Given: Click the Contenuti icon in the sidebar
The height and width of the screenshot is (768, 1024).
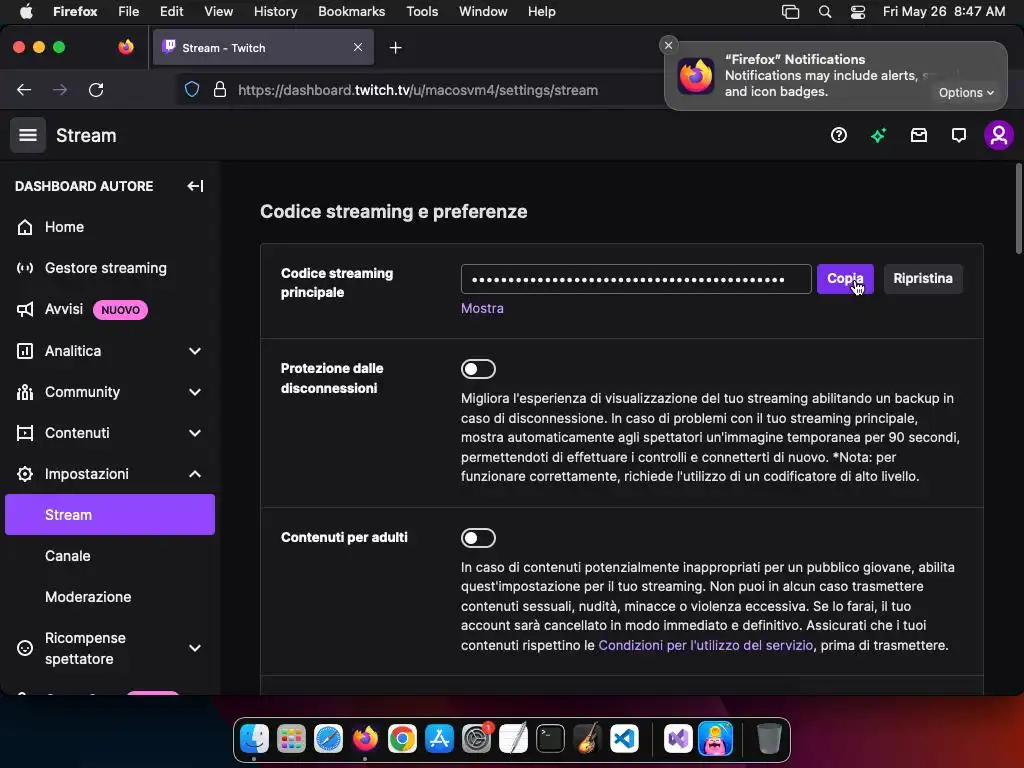Looking at the screenshot, I should [x=25, y=433].
